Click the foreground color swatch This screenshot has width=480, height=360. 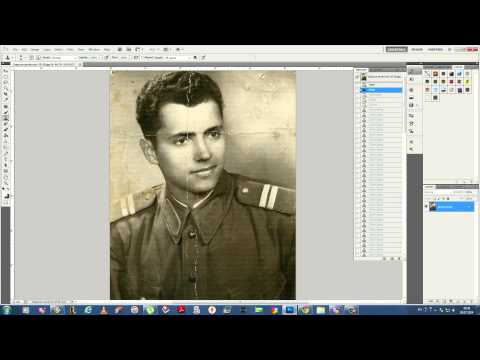click(5, 194)
